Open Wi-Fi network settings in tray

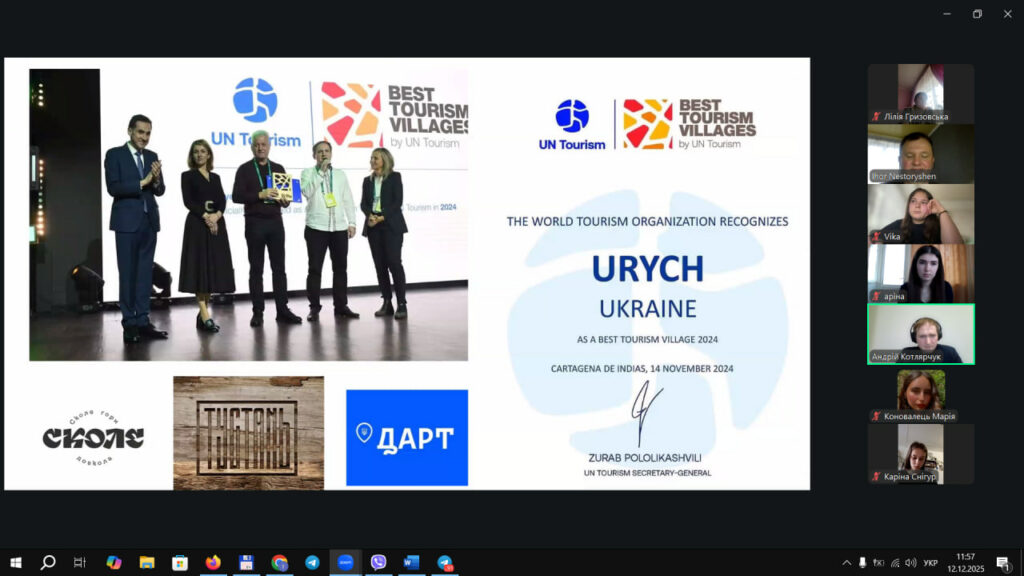895,562
